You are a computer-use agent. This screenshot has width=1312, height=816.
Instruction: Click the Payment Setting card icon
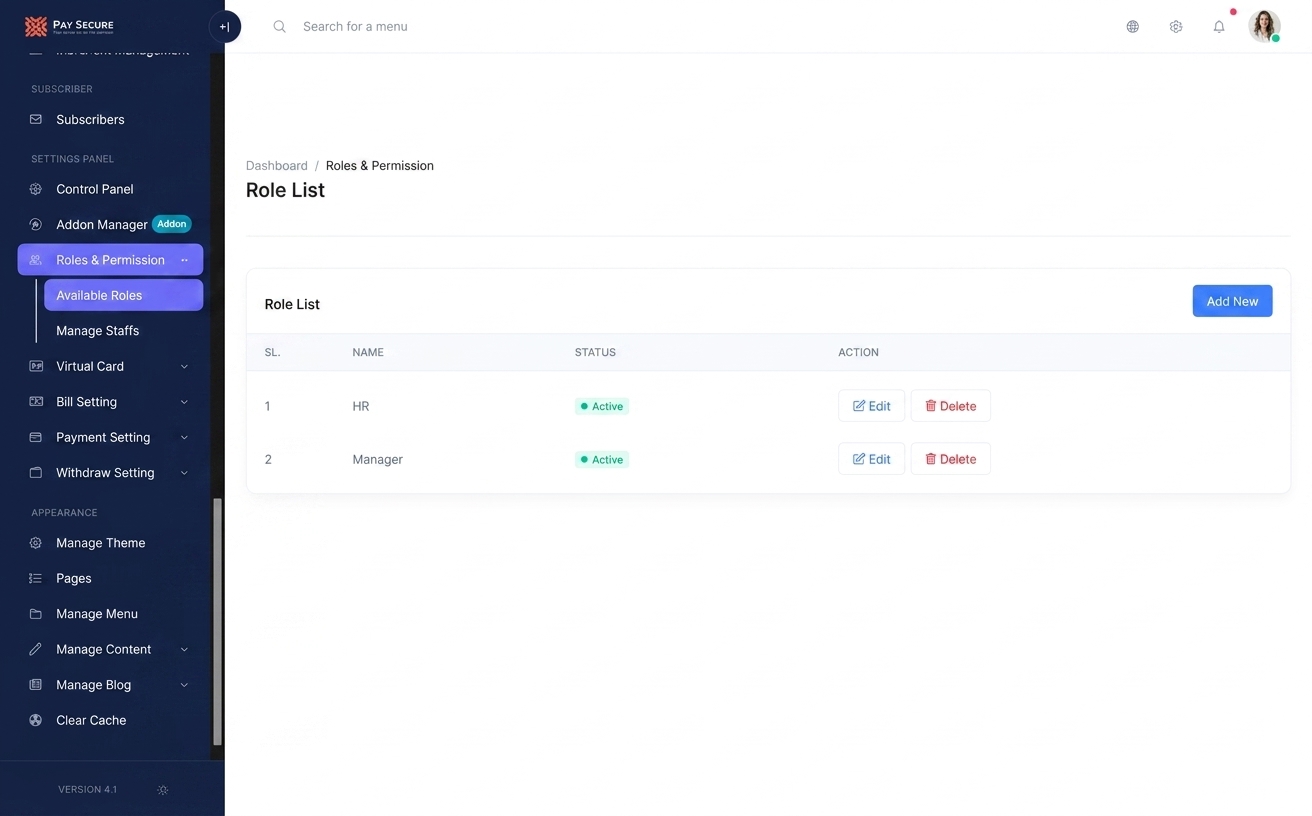pos(36,437)
